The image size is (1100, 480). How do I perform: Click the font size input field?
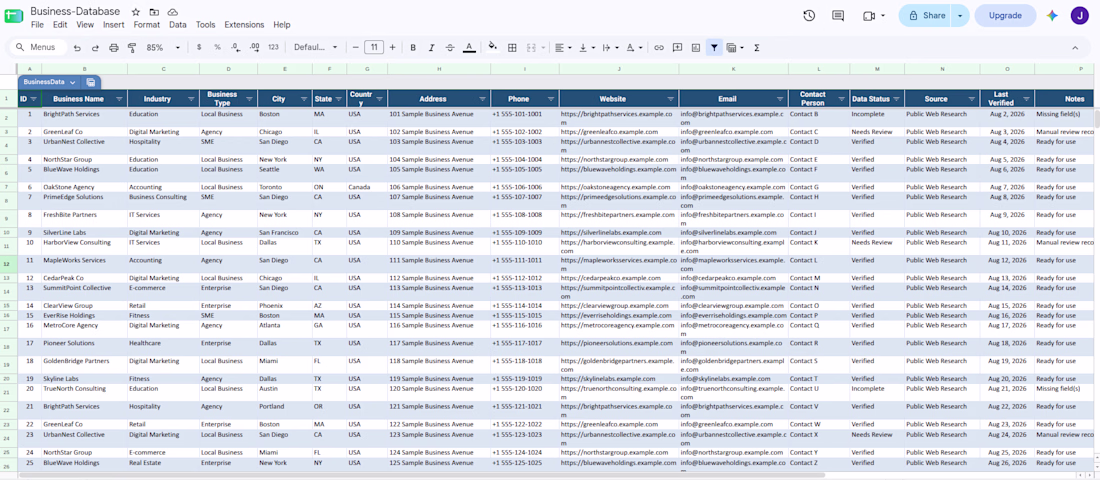click(374, 48)
